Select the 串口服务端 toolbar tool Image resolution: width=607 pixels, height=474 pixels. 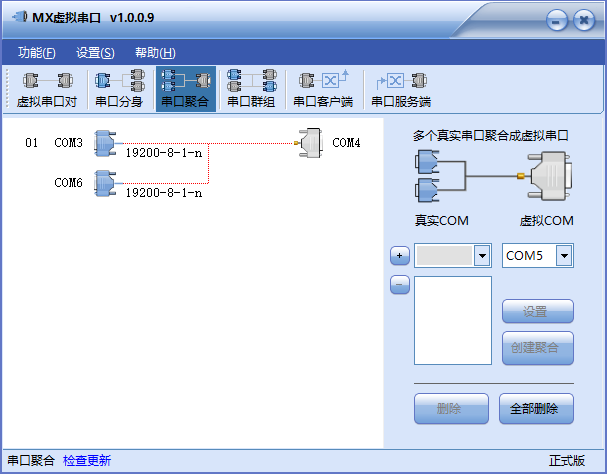[x=401, y=89]
